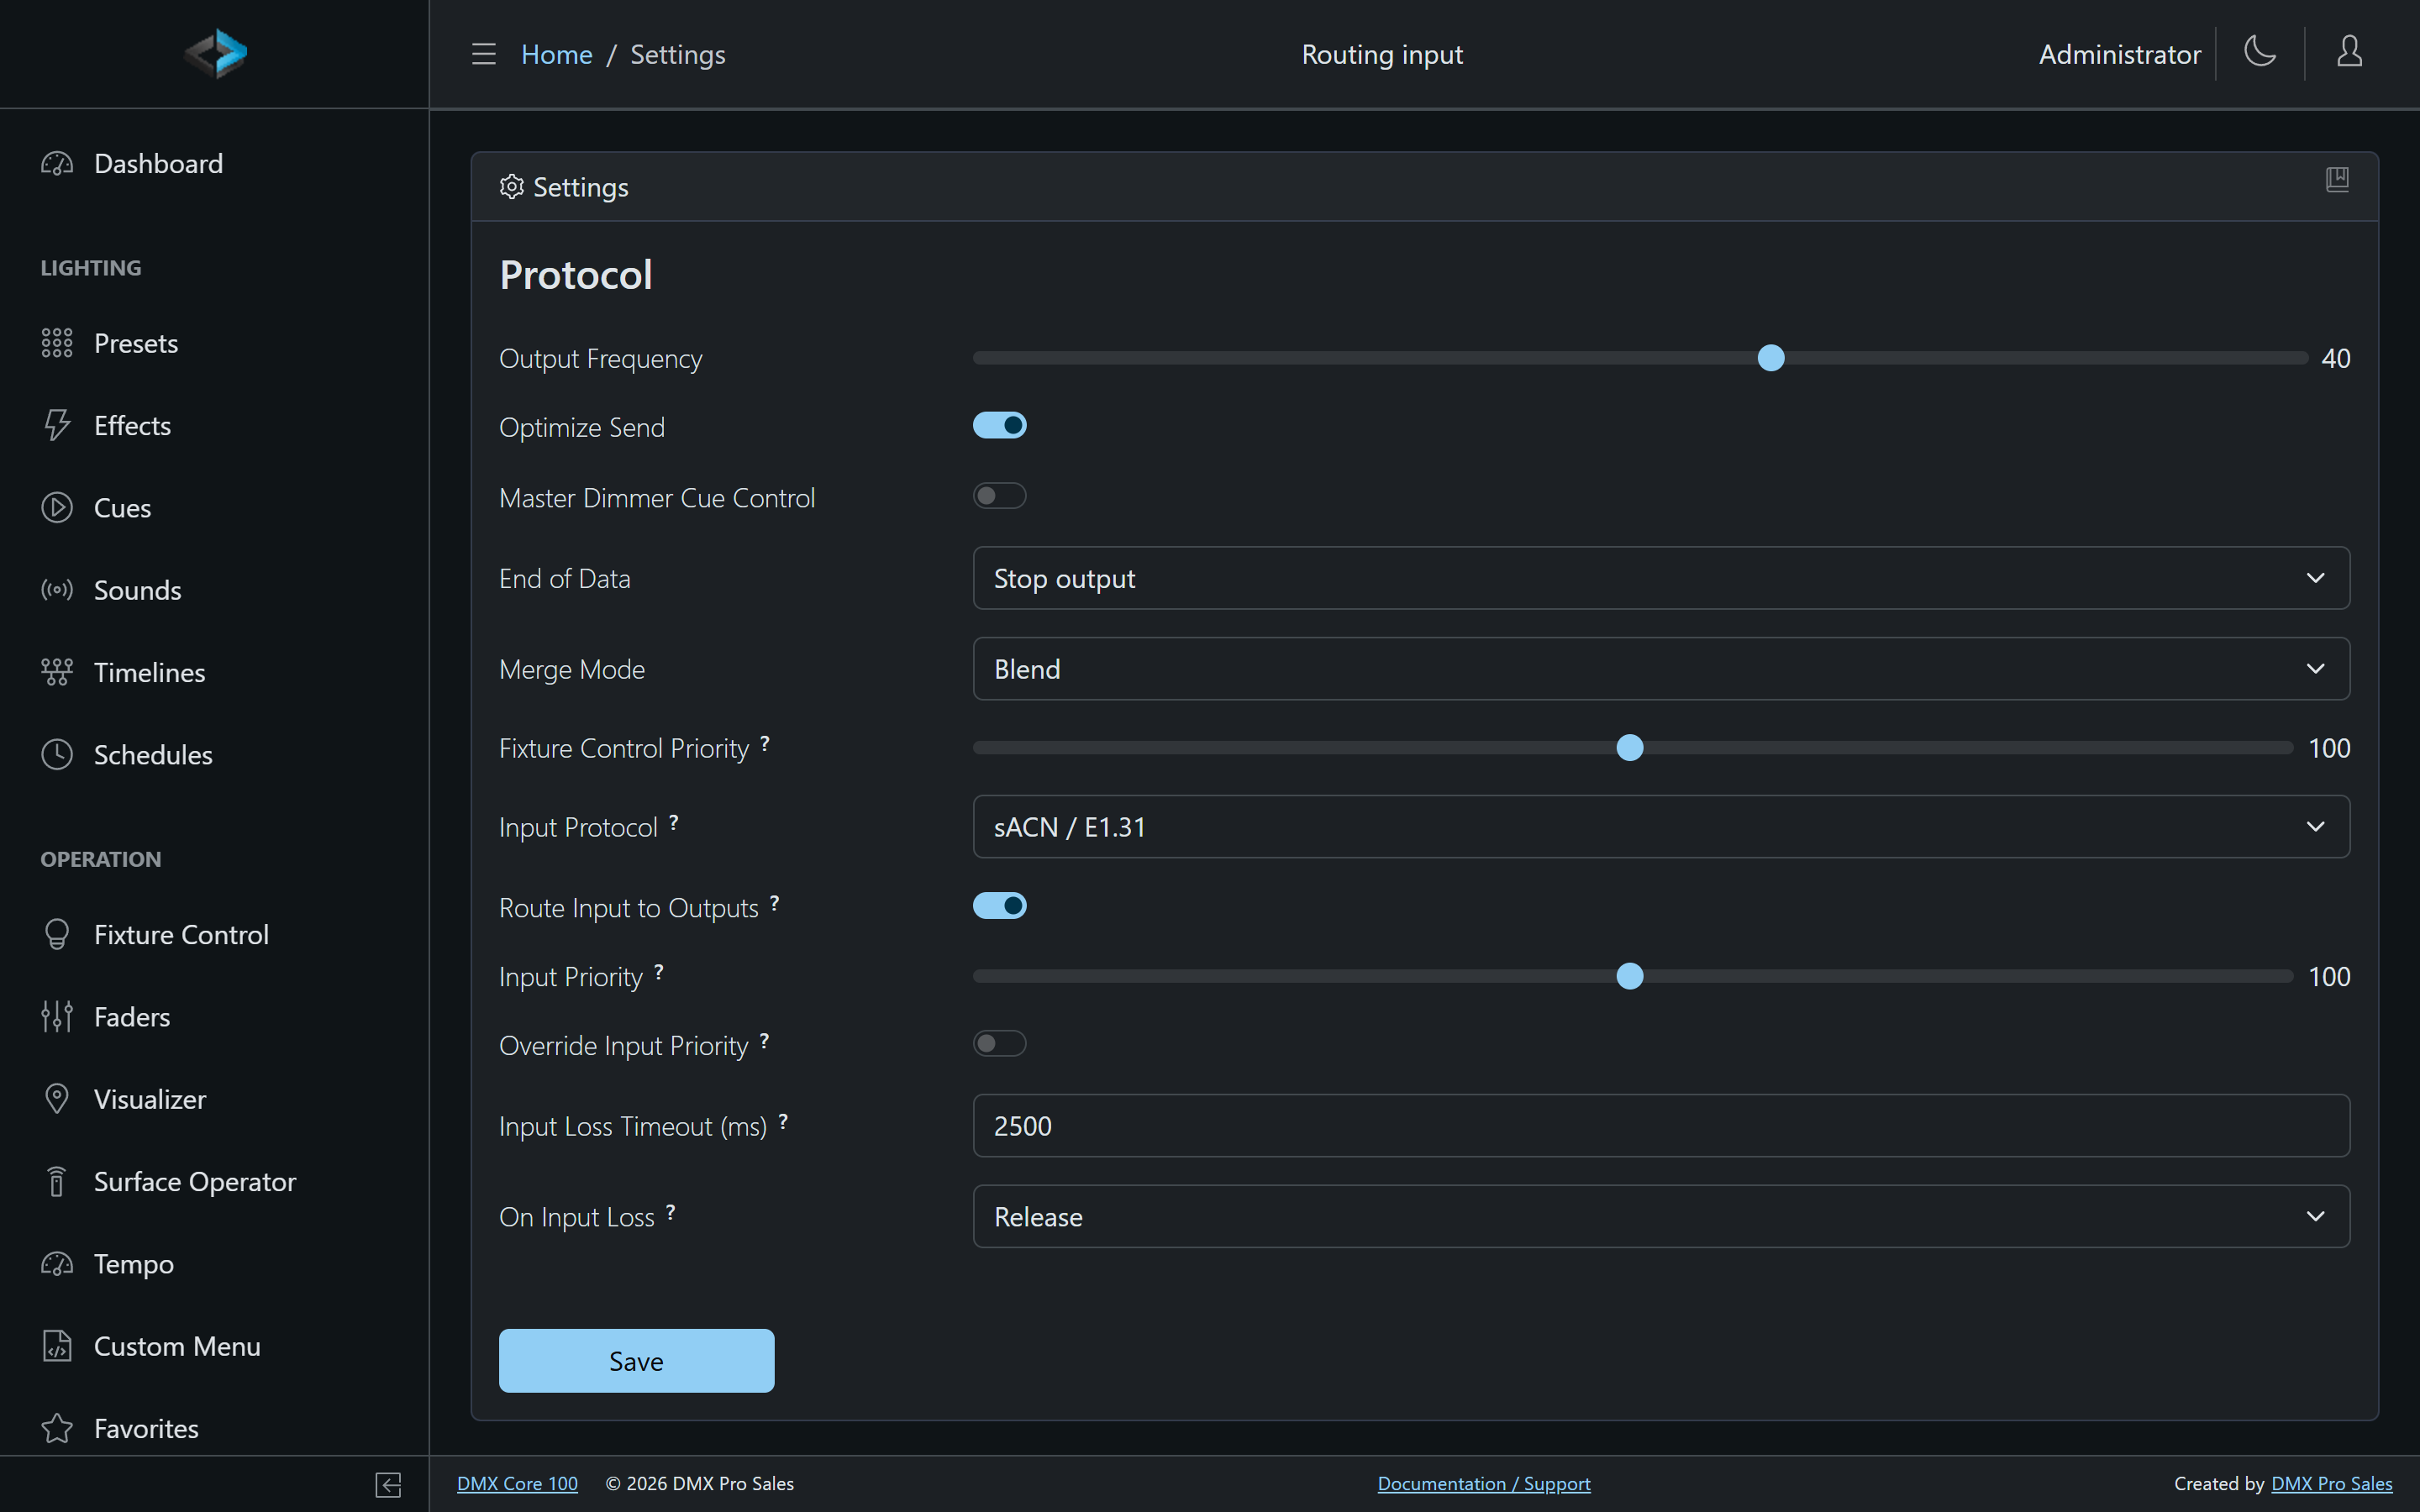Screen dimensions: 2420x1512
Task: Click the Settings gear icon in panel header
Action: point(512,187)
